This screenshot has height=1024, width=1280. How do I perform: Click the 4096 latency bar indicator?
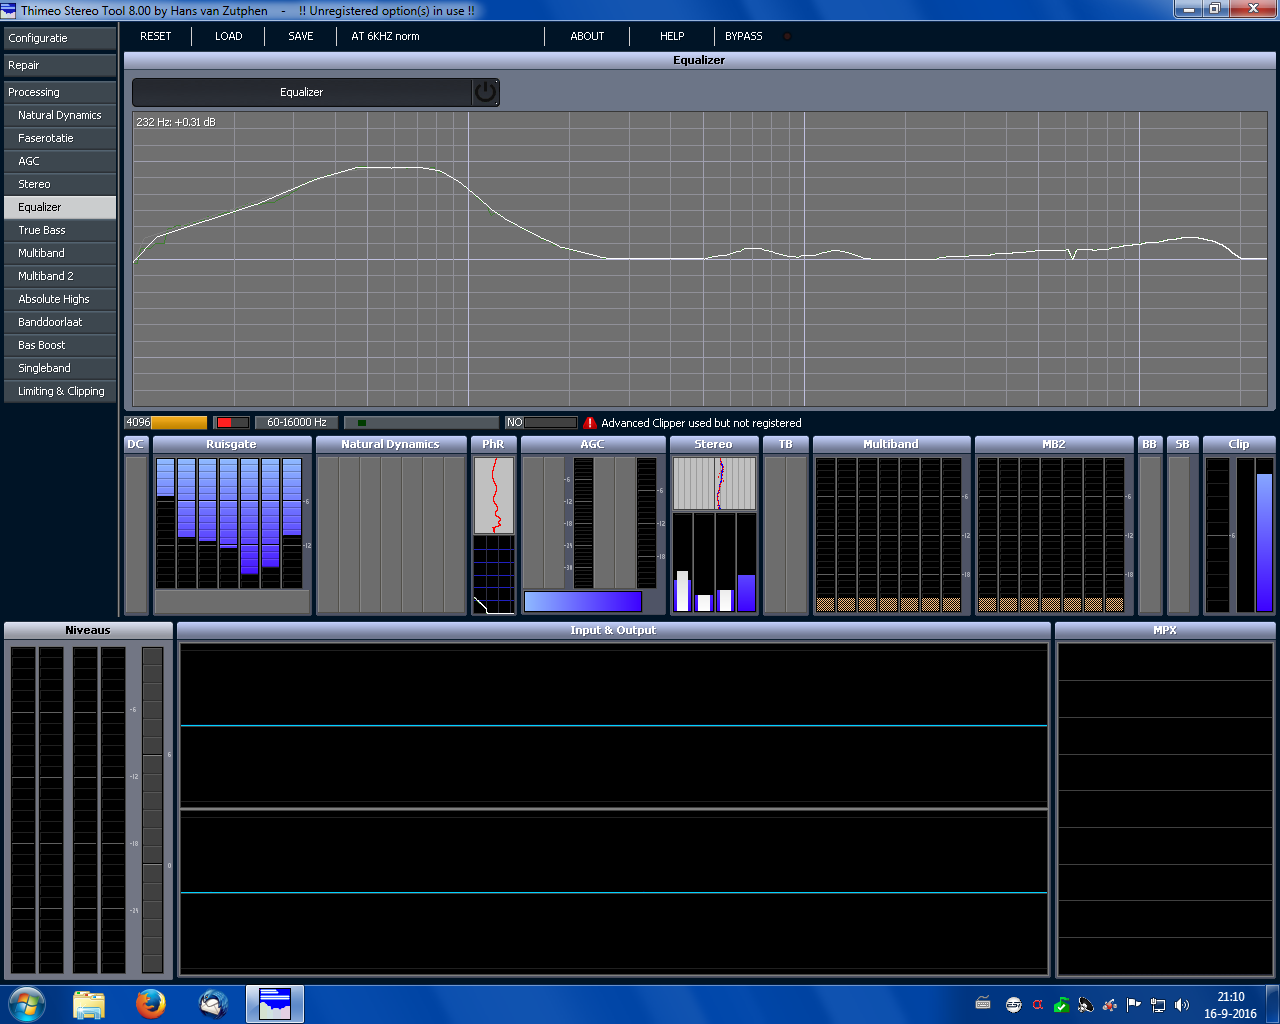[x=166, y=423]
